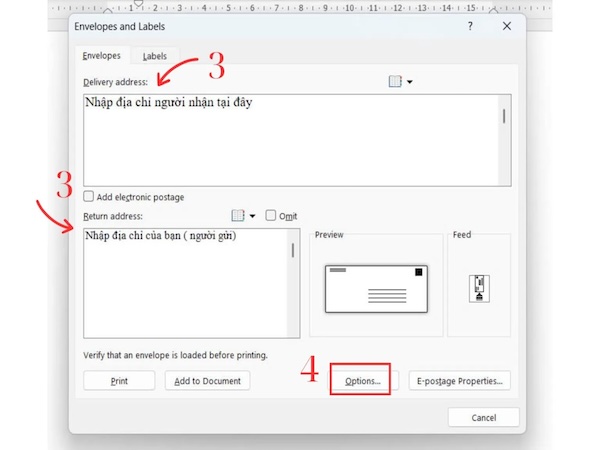Select the Envelopes tab
The height and width of the screenshot is (450, 600).
point(101,56)
